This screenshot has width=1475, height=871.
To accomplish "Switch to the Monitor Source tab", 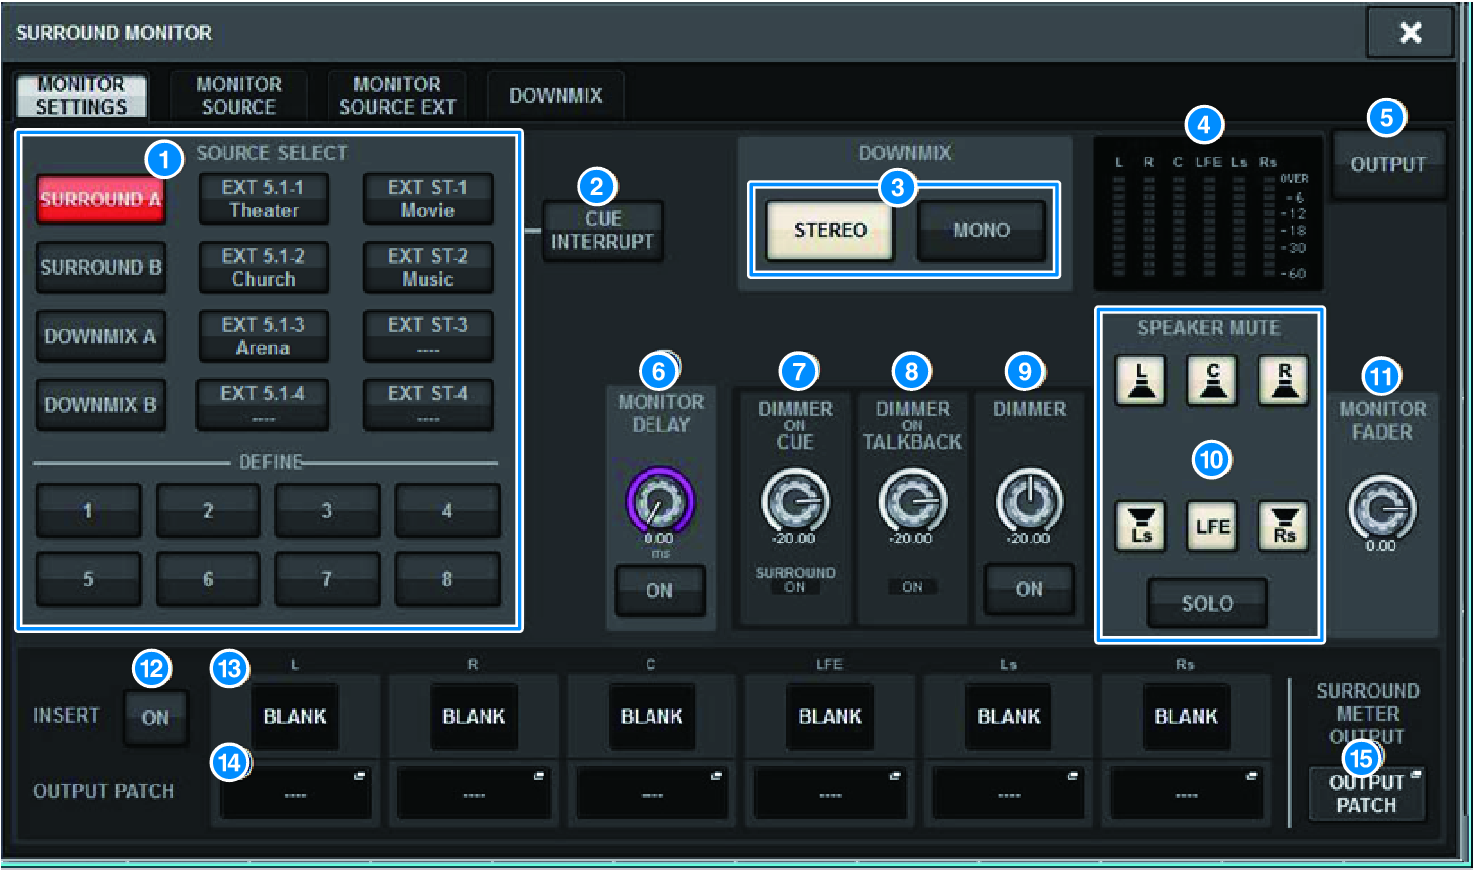I will click(x=238, y=96).
